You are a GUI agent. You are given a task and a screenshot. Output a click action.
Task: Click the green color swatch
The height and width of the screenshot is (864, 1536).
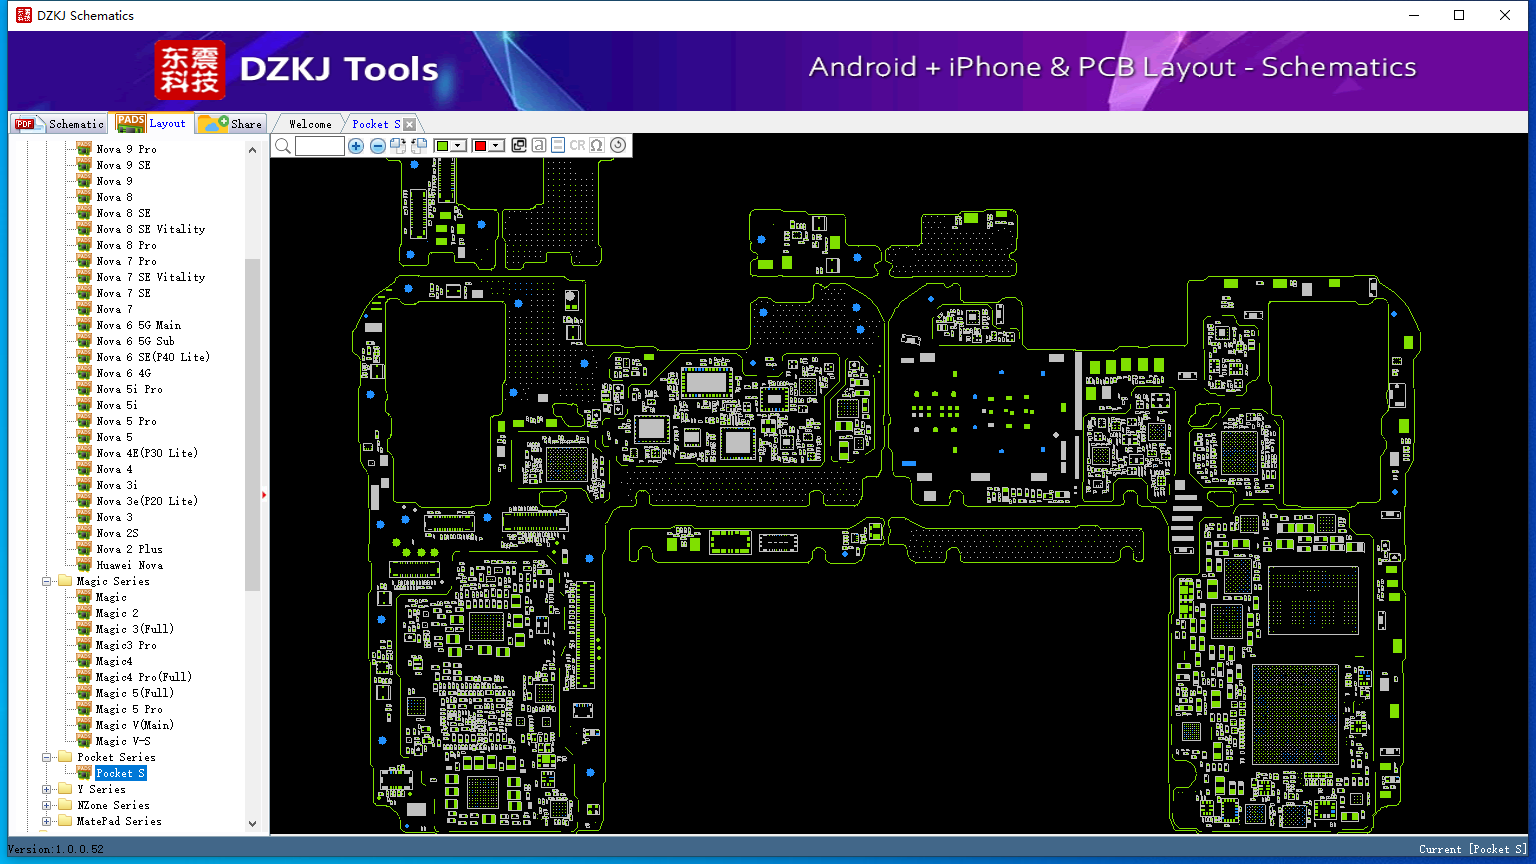click(442, 146)
